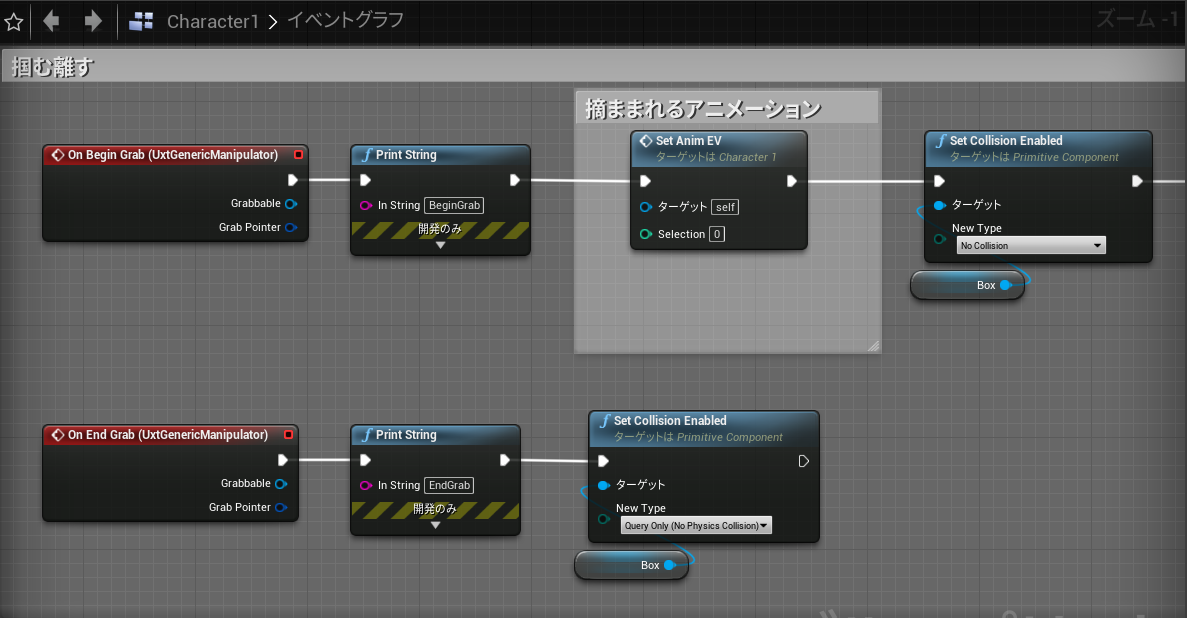Open the Character1 breadcrumb
Screen dimensions: 1187x618
tap(213, 21)
